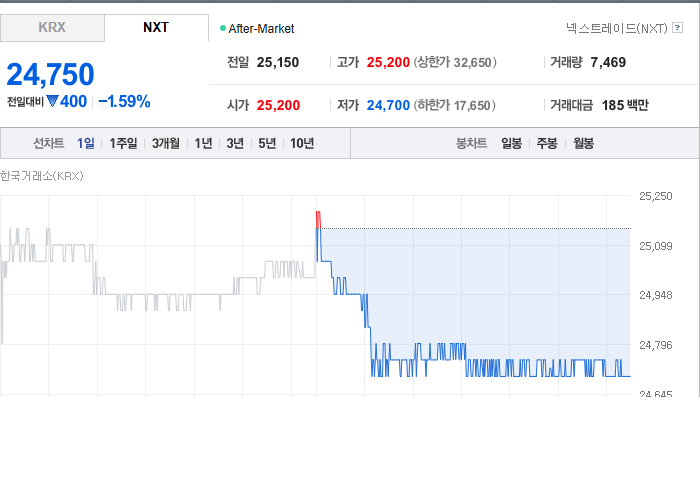Click the green After-Market status dot
The image size is (700, 490).
coord(223,28)
